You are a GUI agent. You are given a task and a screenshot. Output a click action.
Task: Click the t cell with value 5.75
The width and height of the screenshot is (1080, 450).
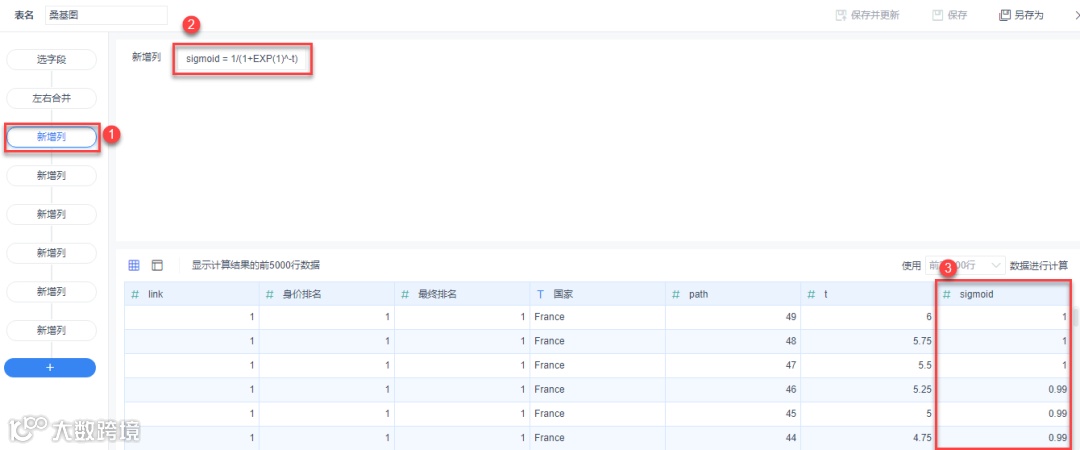(869, 341)
